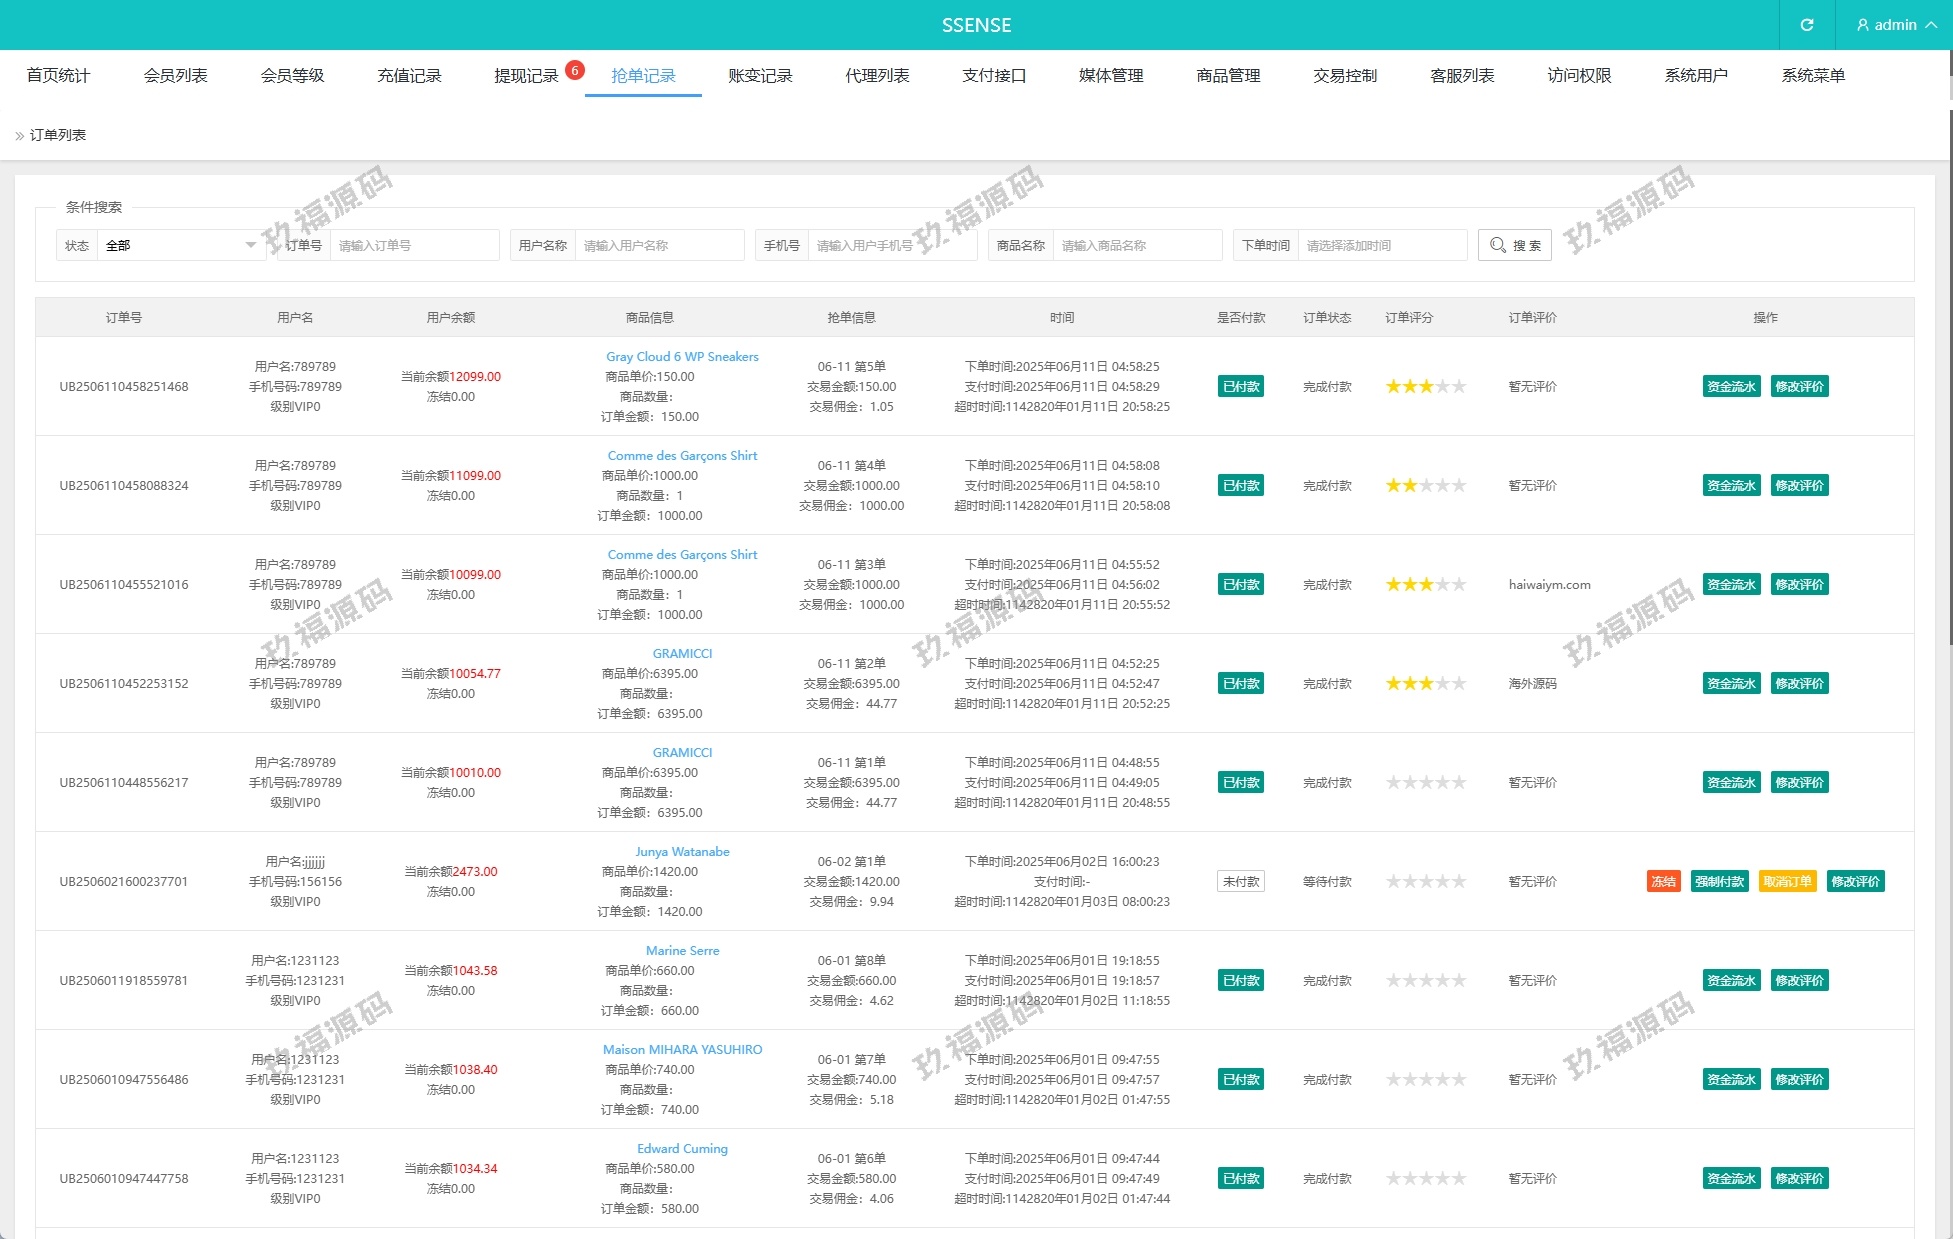Click 取消订单 orange button
The image size is (1953, 1239).
[1787, 882]
